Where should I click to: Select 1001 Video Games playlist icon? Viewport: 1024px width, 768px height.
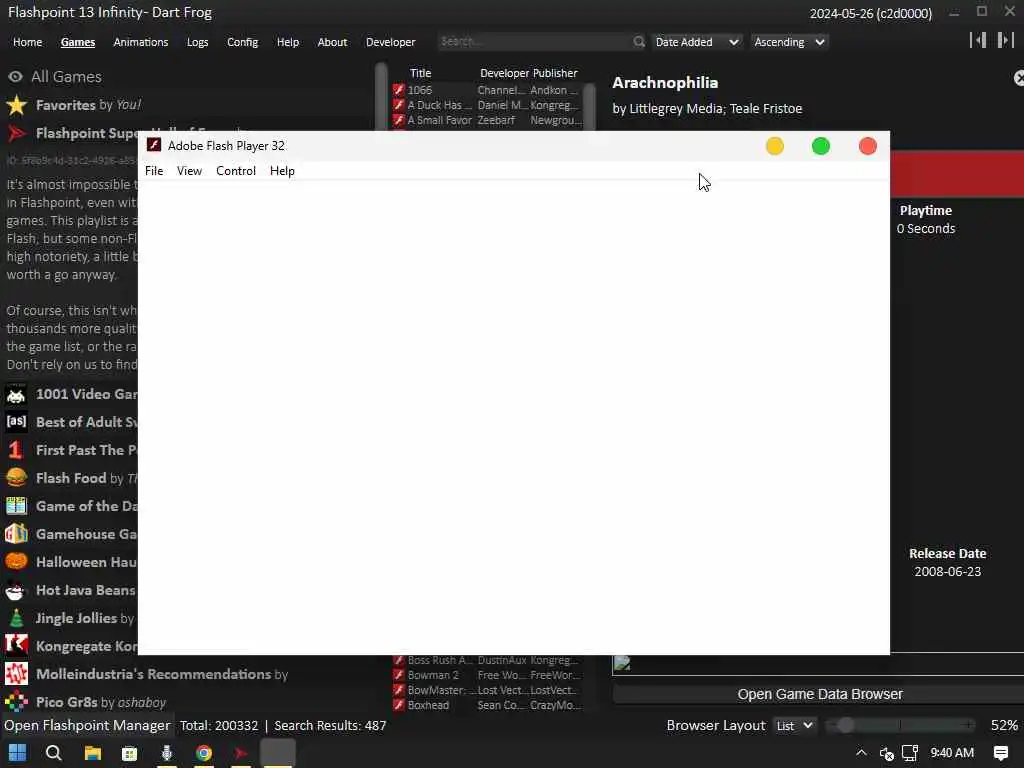(16, 394)
